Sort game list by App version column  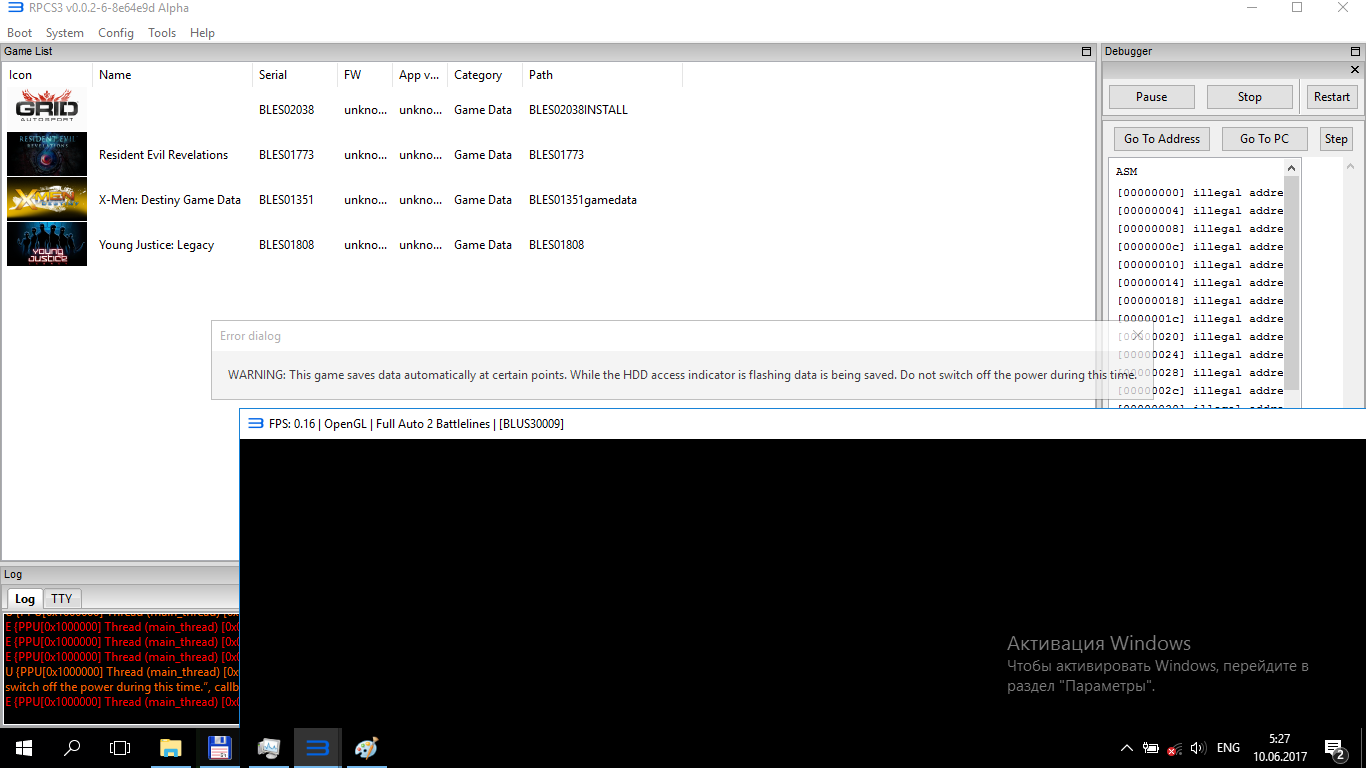click(x=420, y=75)
